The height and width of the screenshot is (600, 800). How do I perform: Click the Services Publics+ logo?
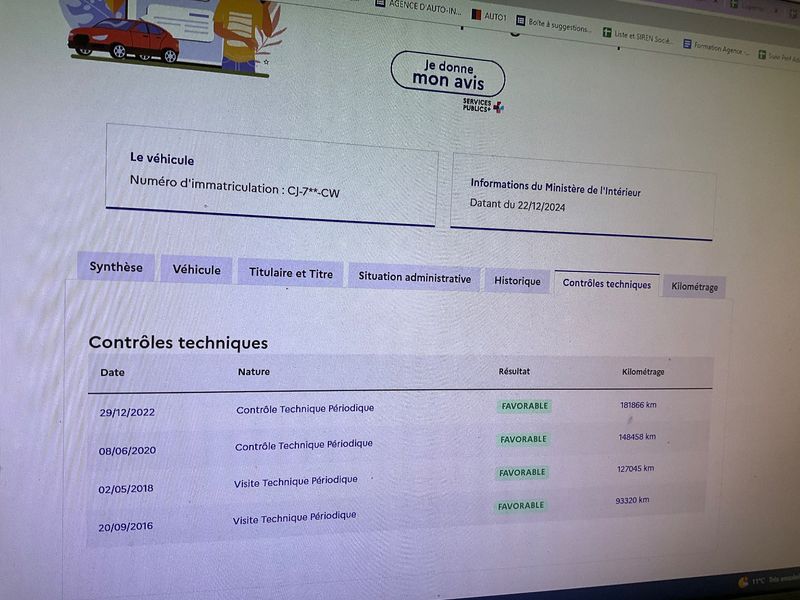tap(483, 106)
